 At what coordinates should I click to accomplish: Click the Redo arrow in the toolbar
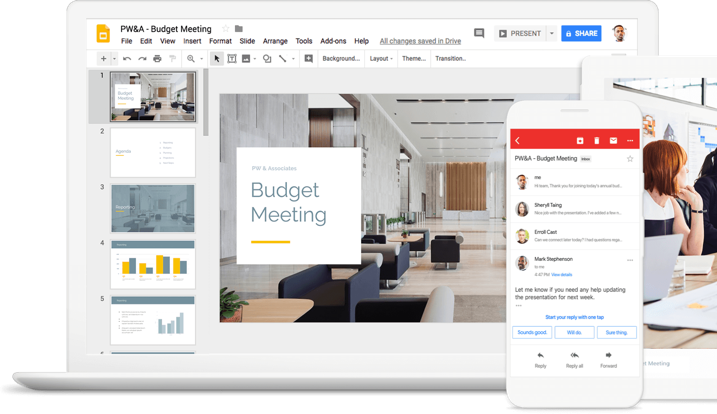click(x=142, y=59)
